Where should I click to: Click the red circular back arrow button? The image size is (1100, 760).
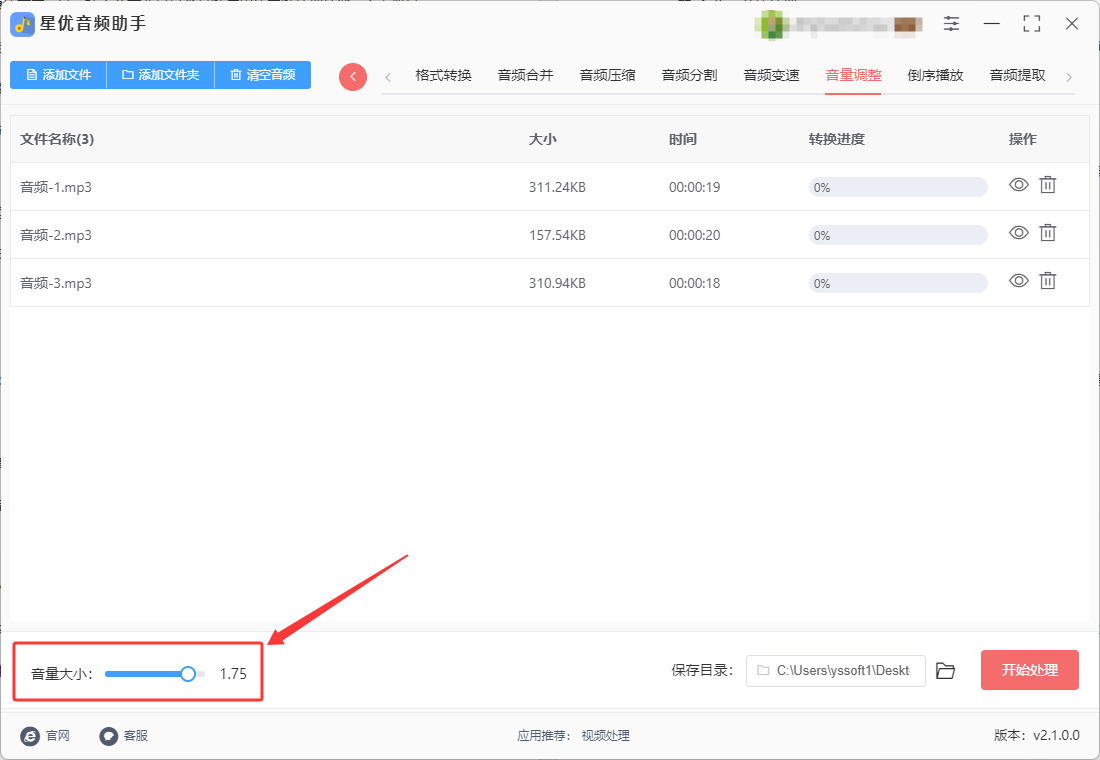pos(353,76)
